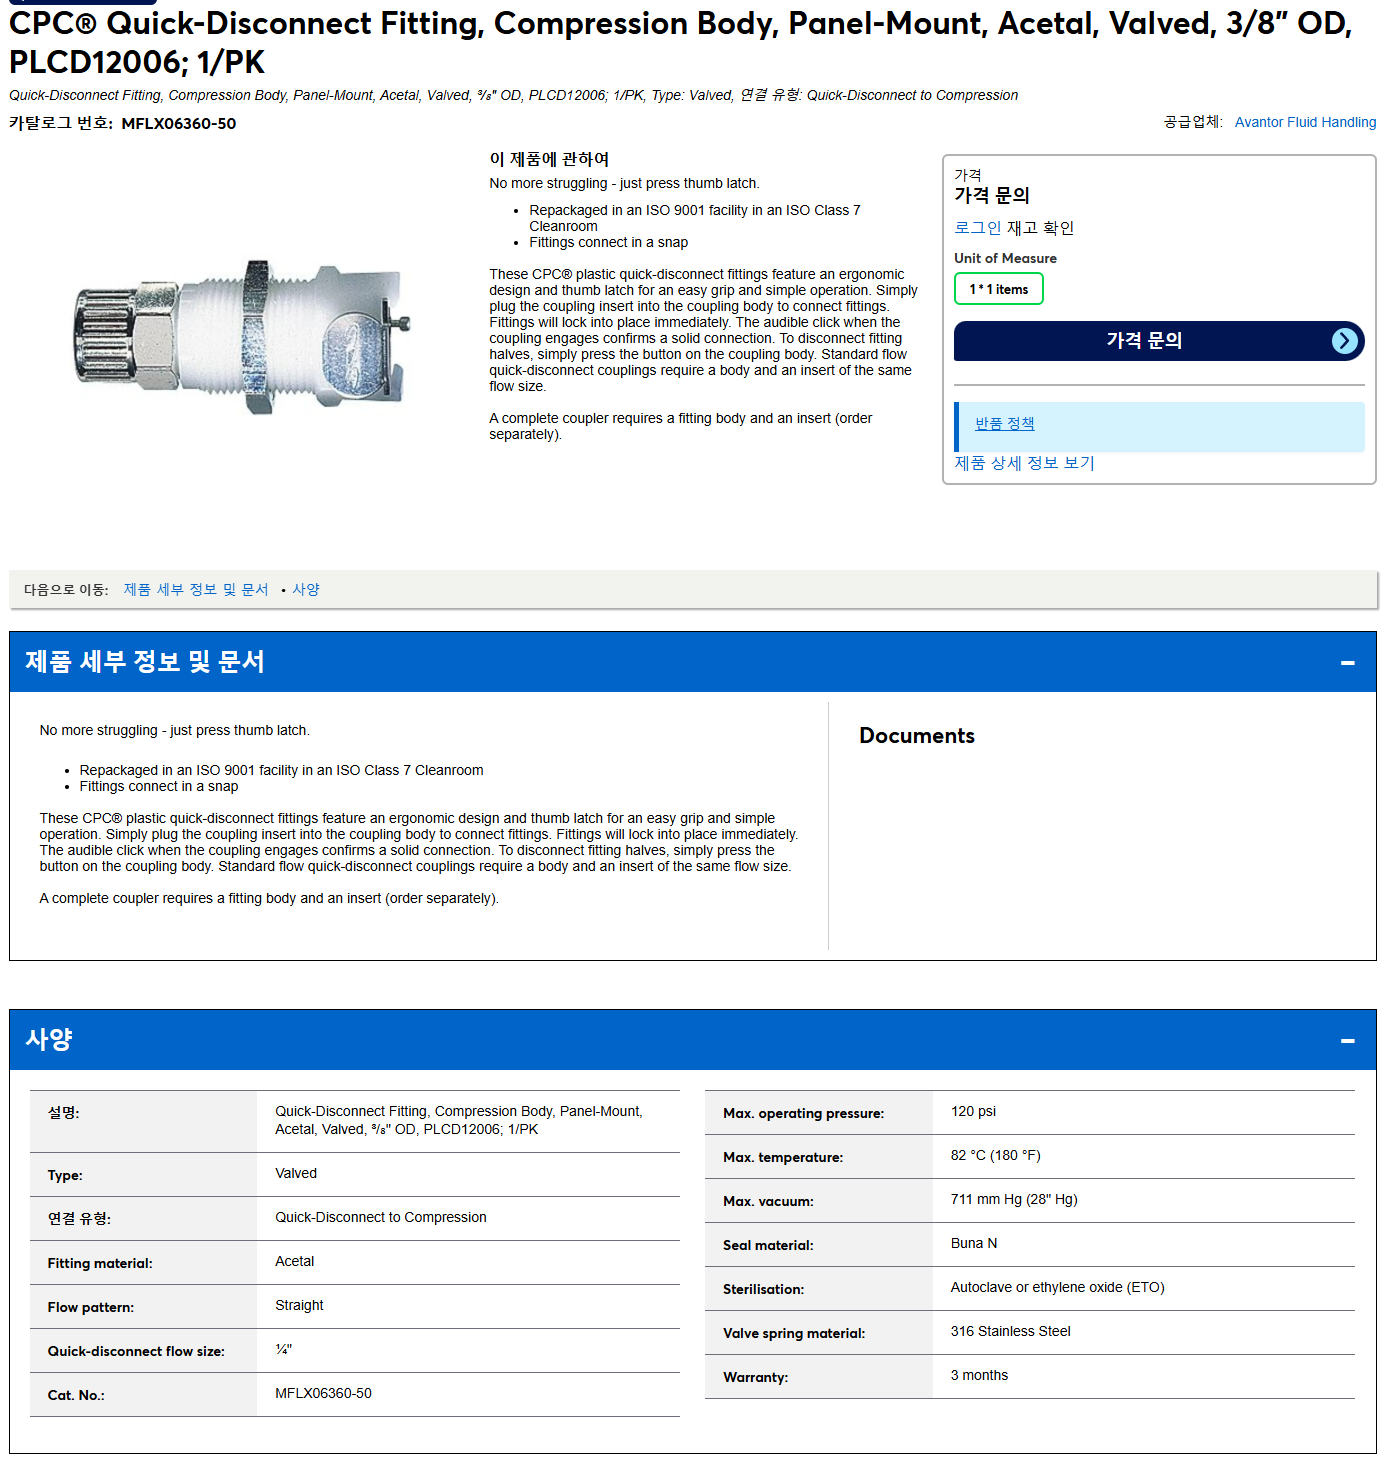The image size is (1384, 1474).
Task: Click the catalog number MFLX06360-50 below the title
Action: [179, 124]
